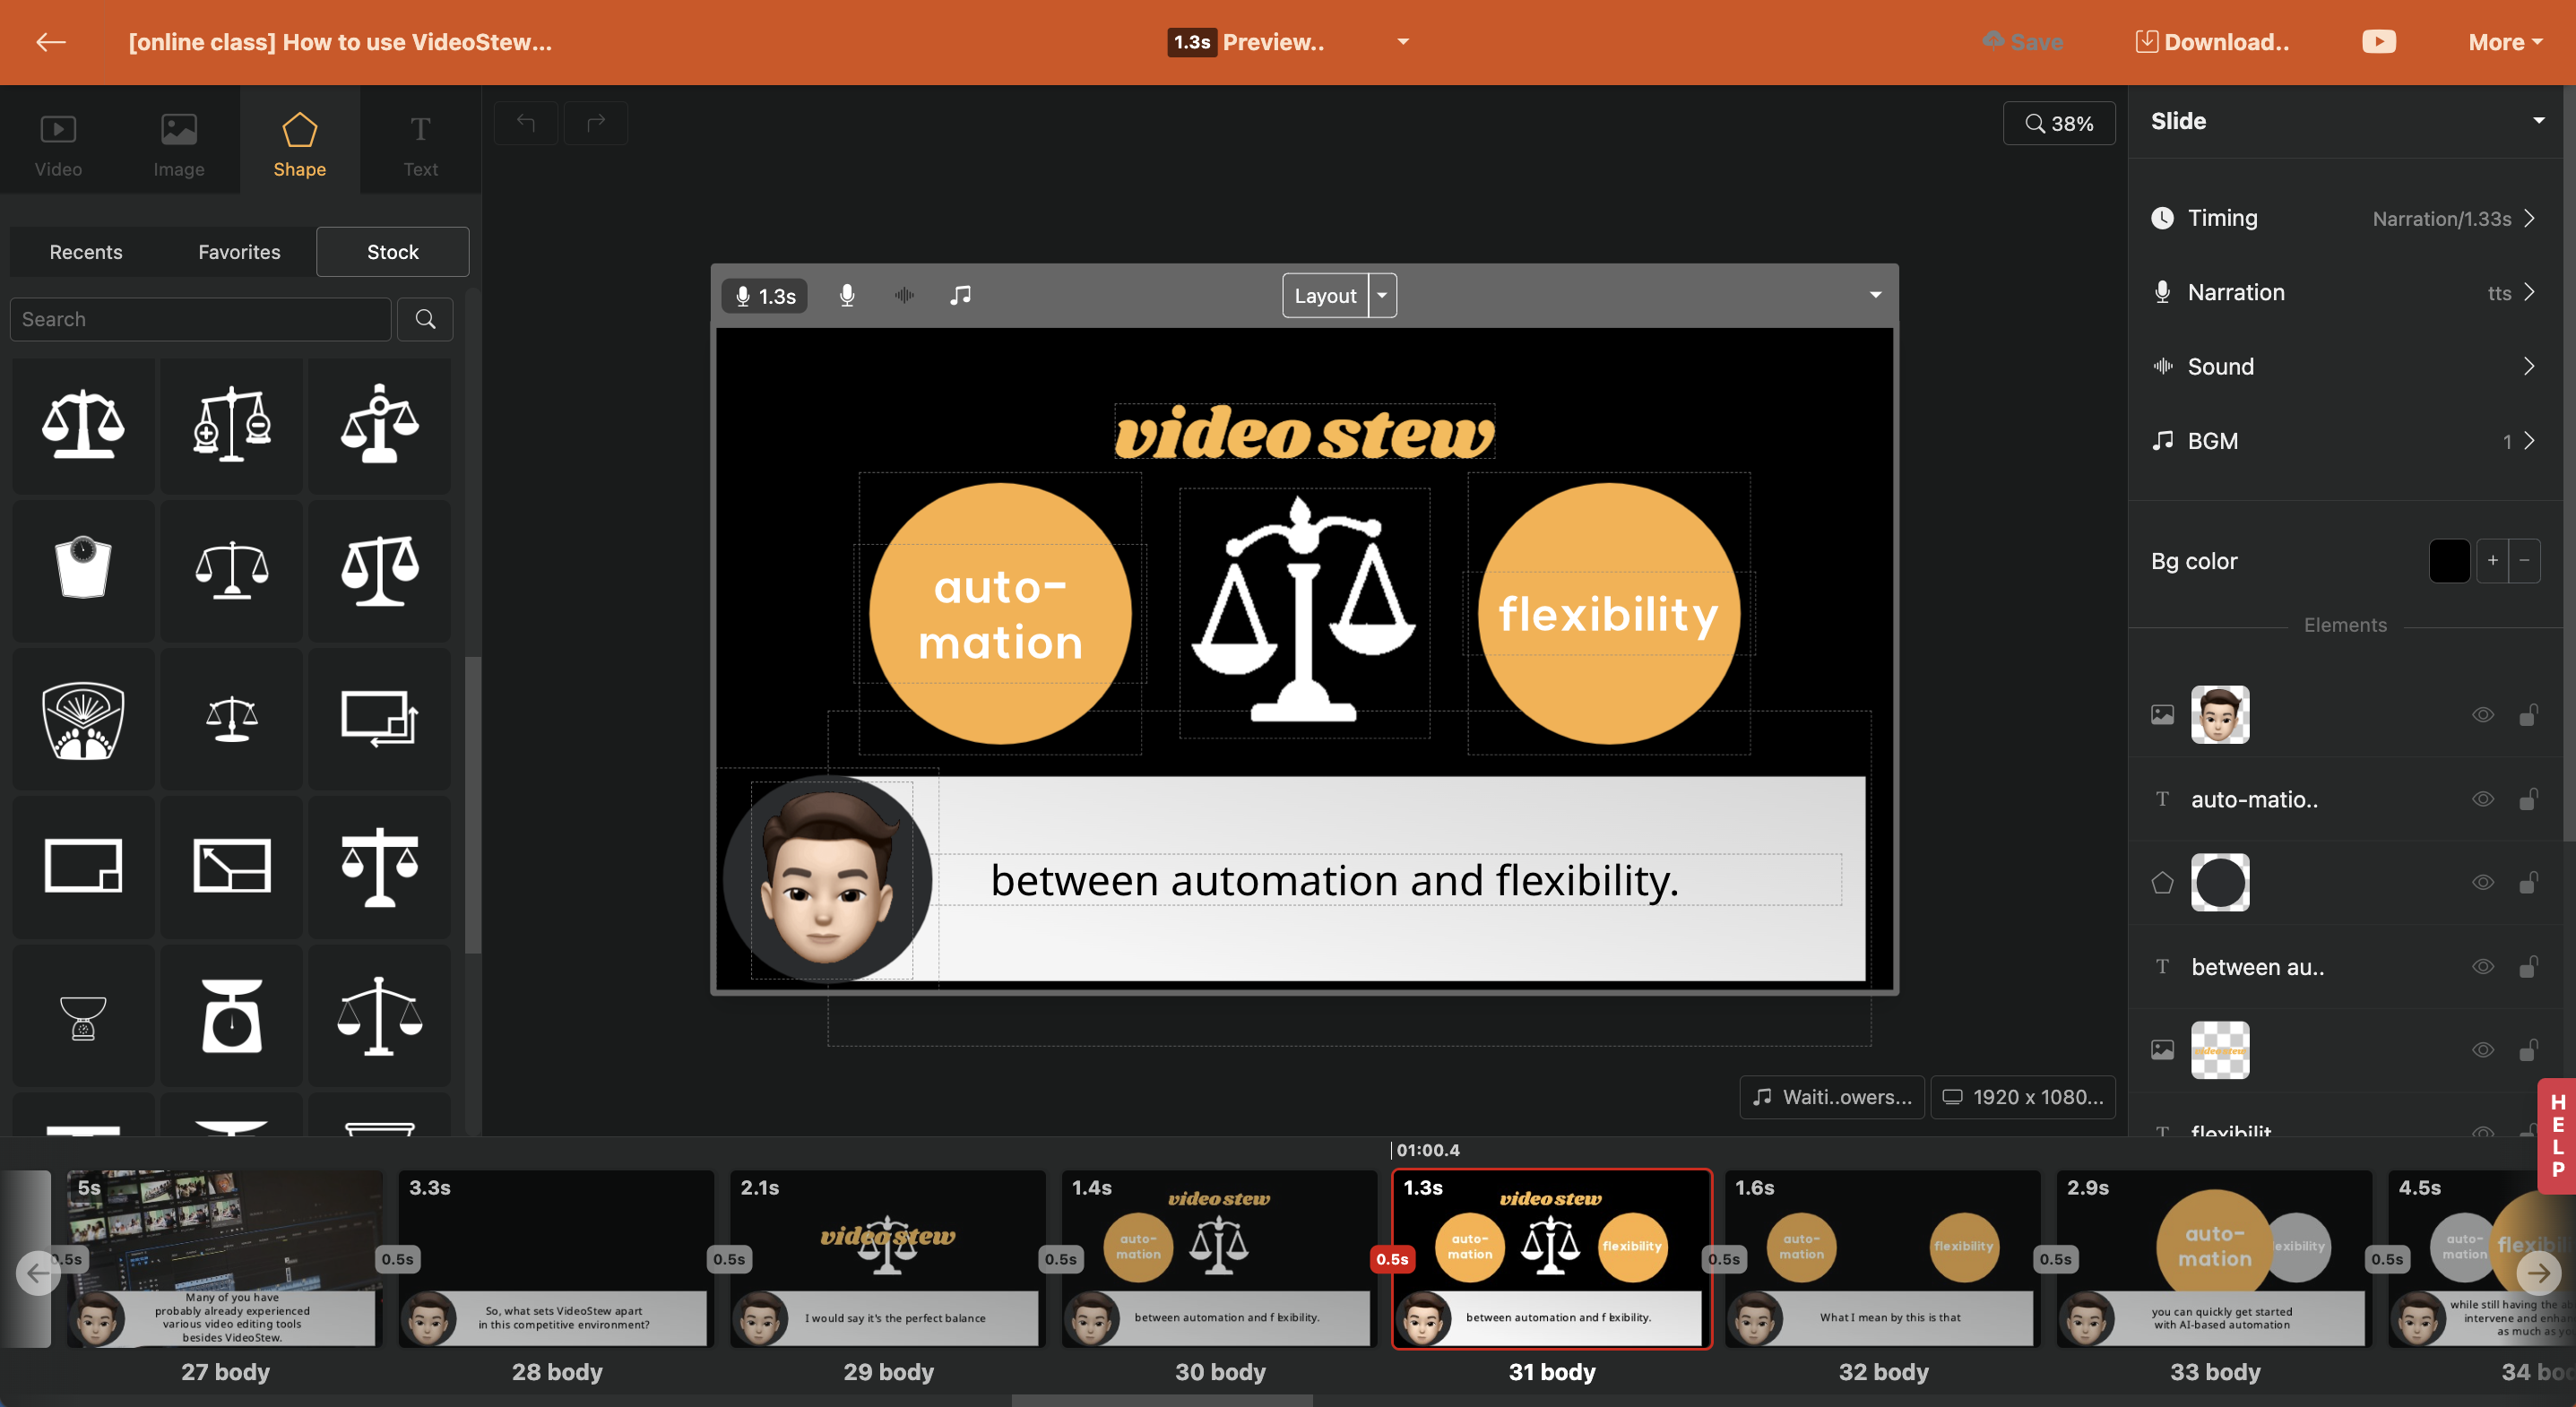Select the Shape tool in toolbar

pos(299,142)
